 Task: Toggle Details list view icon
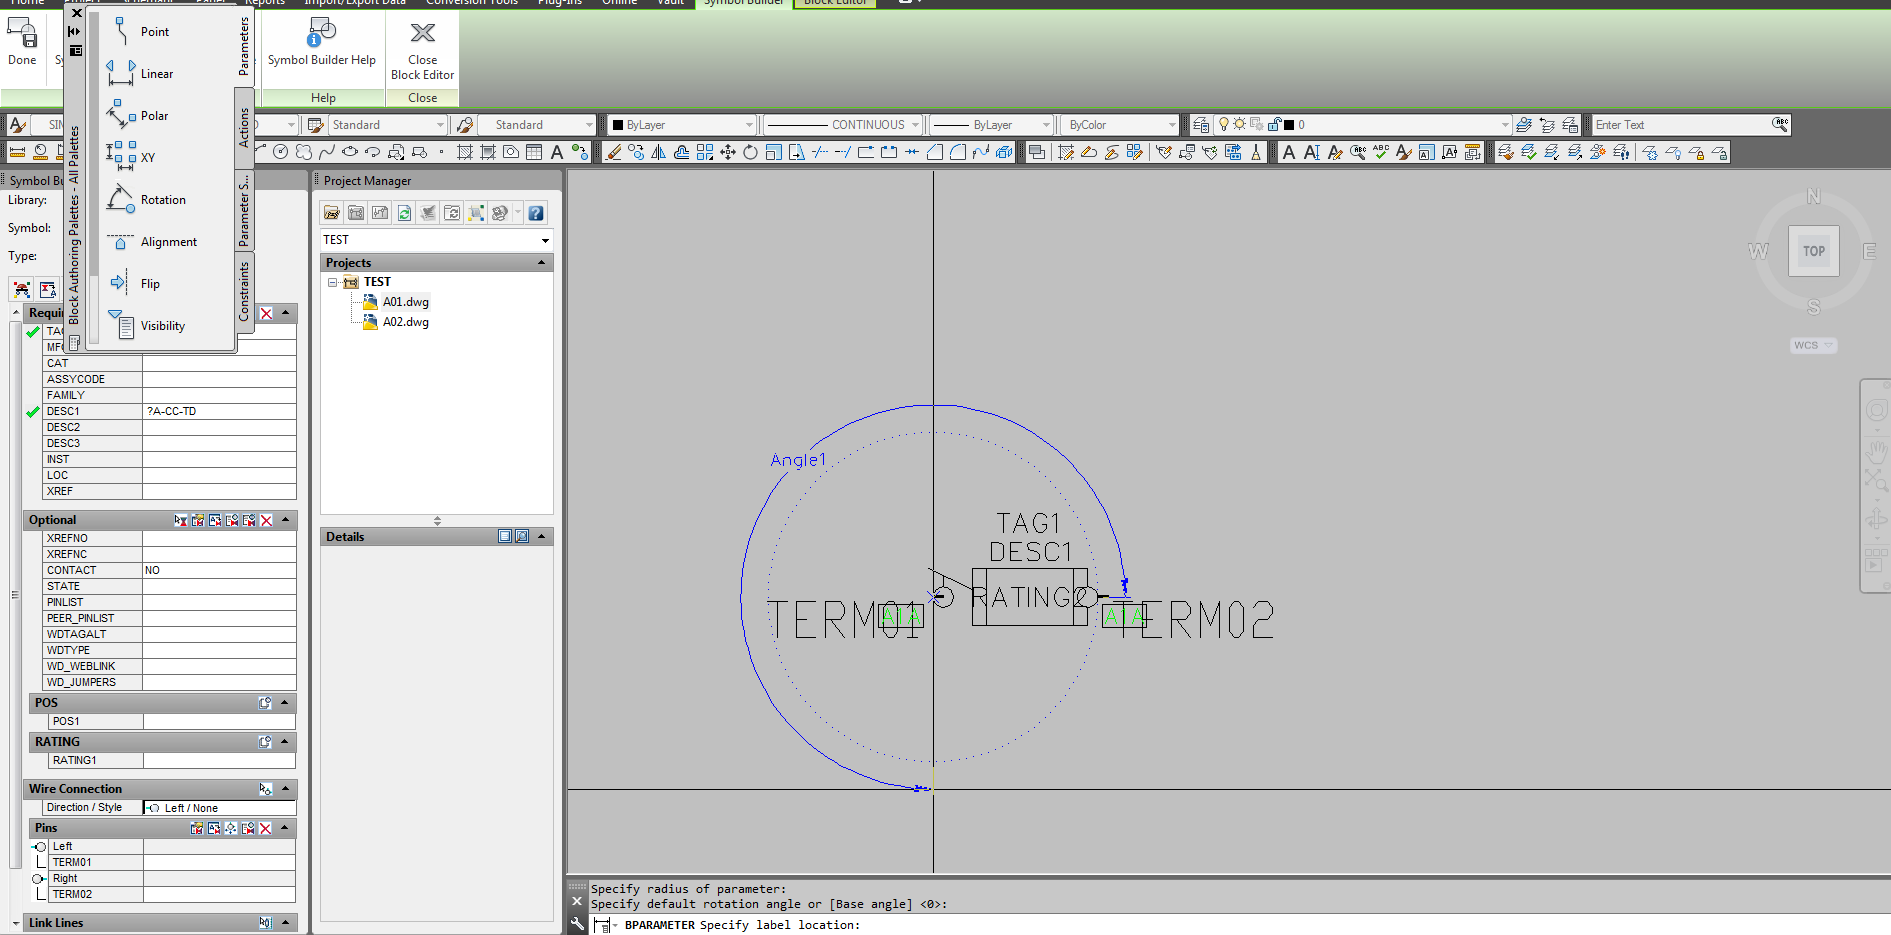tap(505, 537)
